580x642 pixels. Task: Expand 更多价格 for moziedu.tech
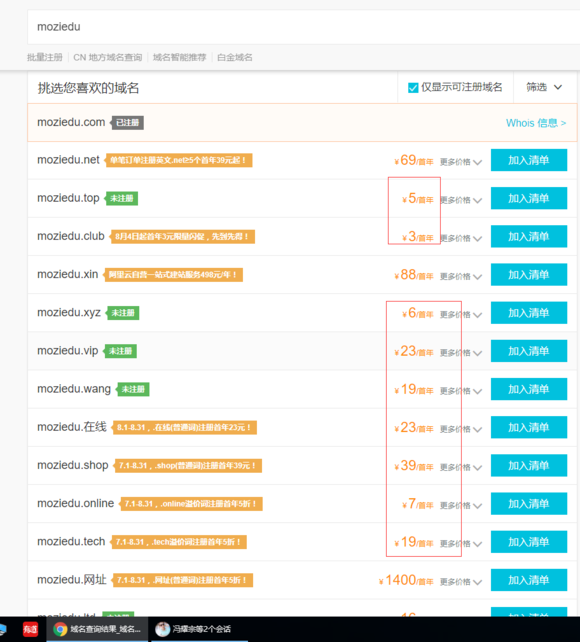click(461, 544)
